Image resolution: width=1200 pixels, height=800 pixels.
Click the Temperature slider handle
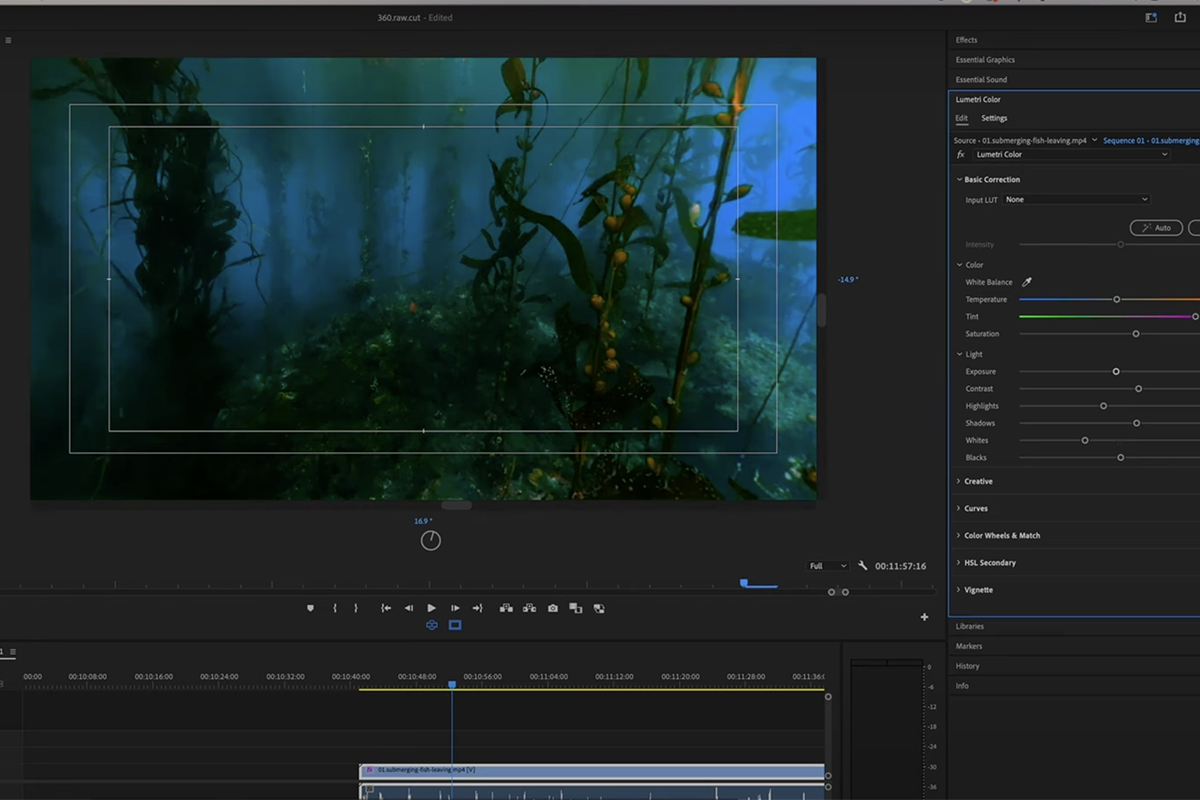click(1117, 300)
